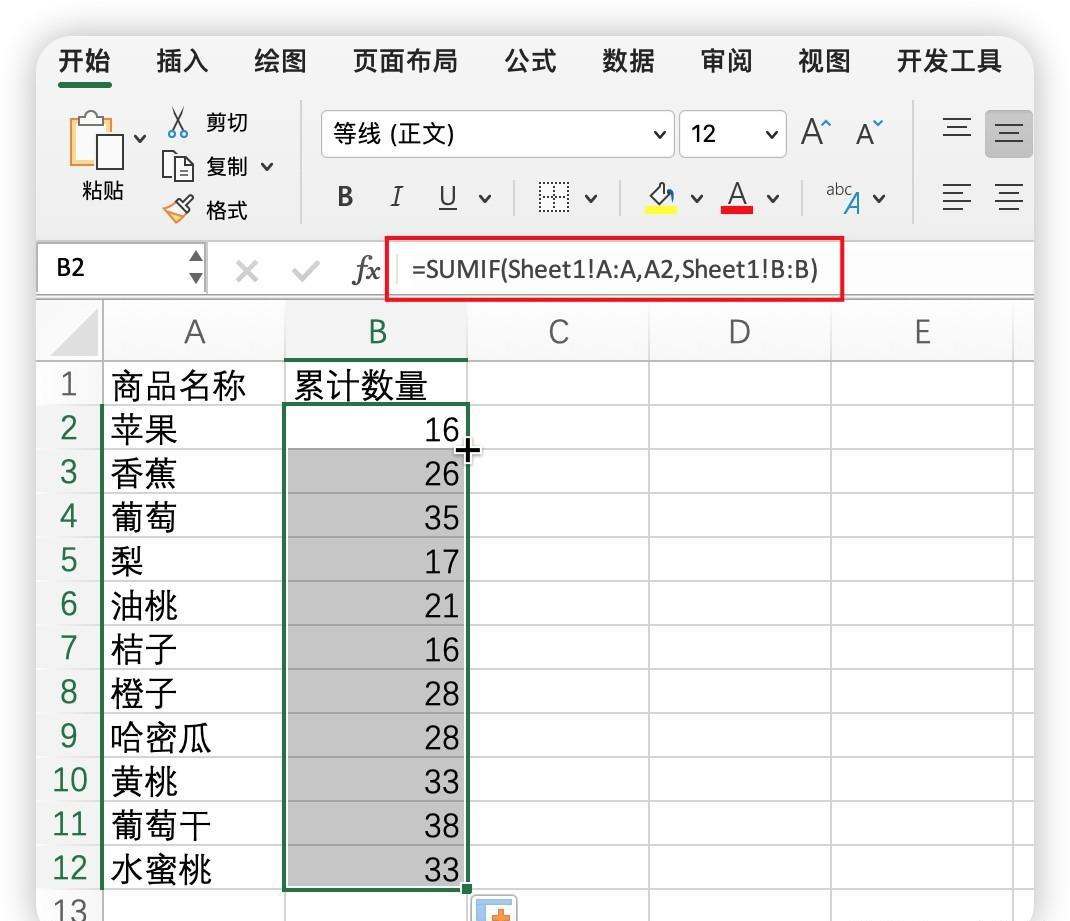Top-align cell contents icon
1070x921 pixels.
pos(957,128)
